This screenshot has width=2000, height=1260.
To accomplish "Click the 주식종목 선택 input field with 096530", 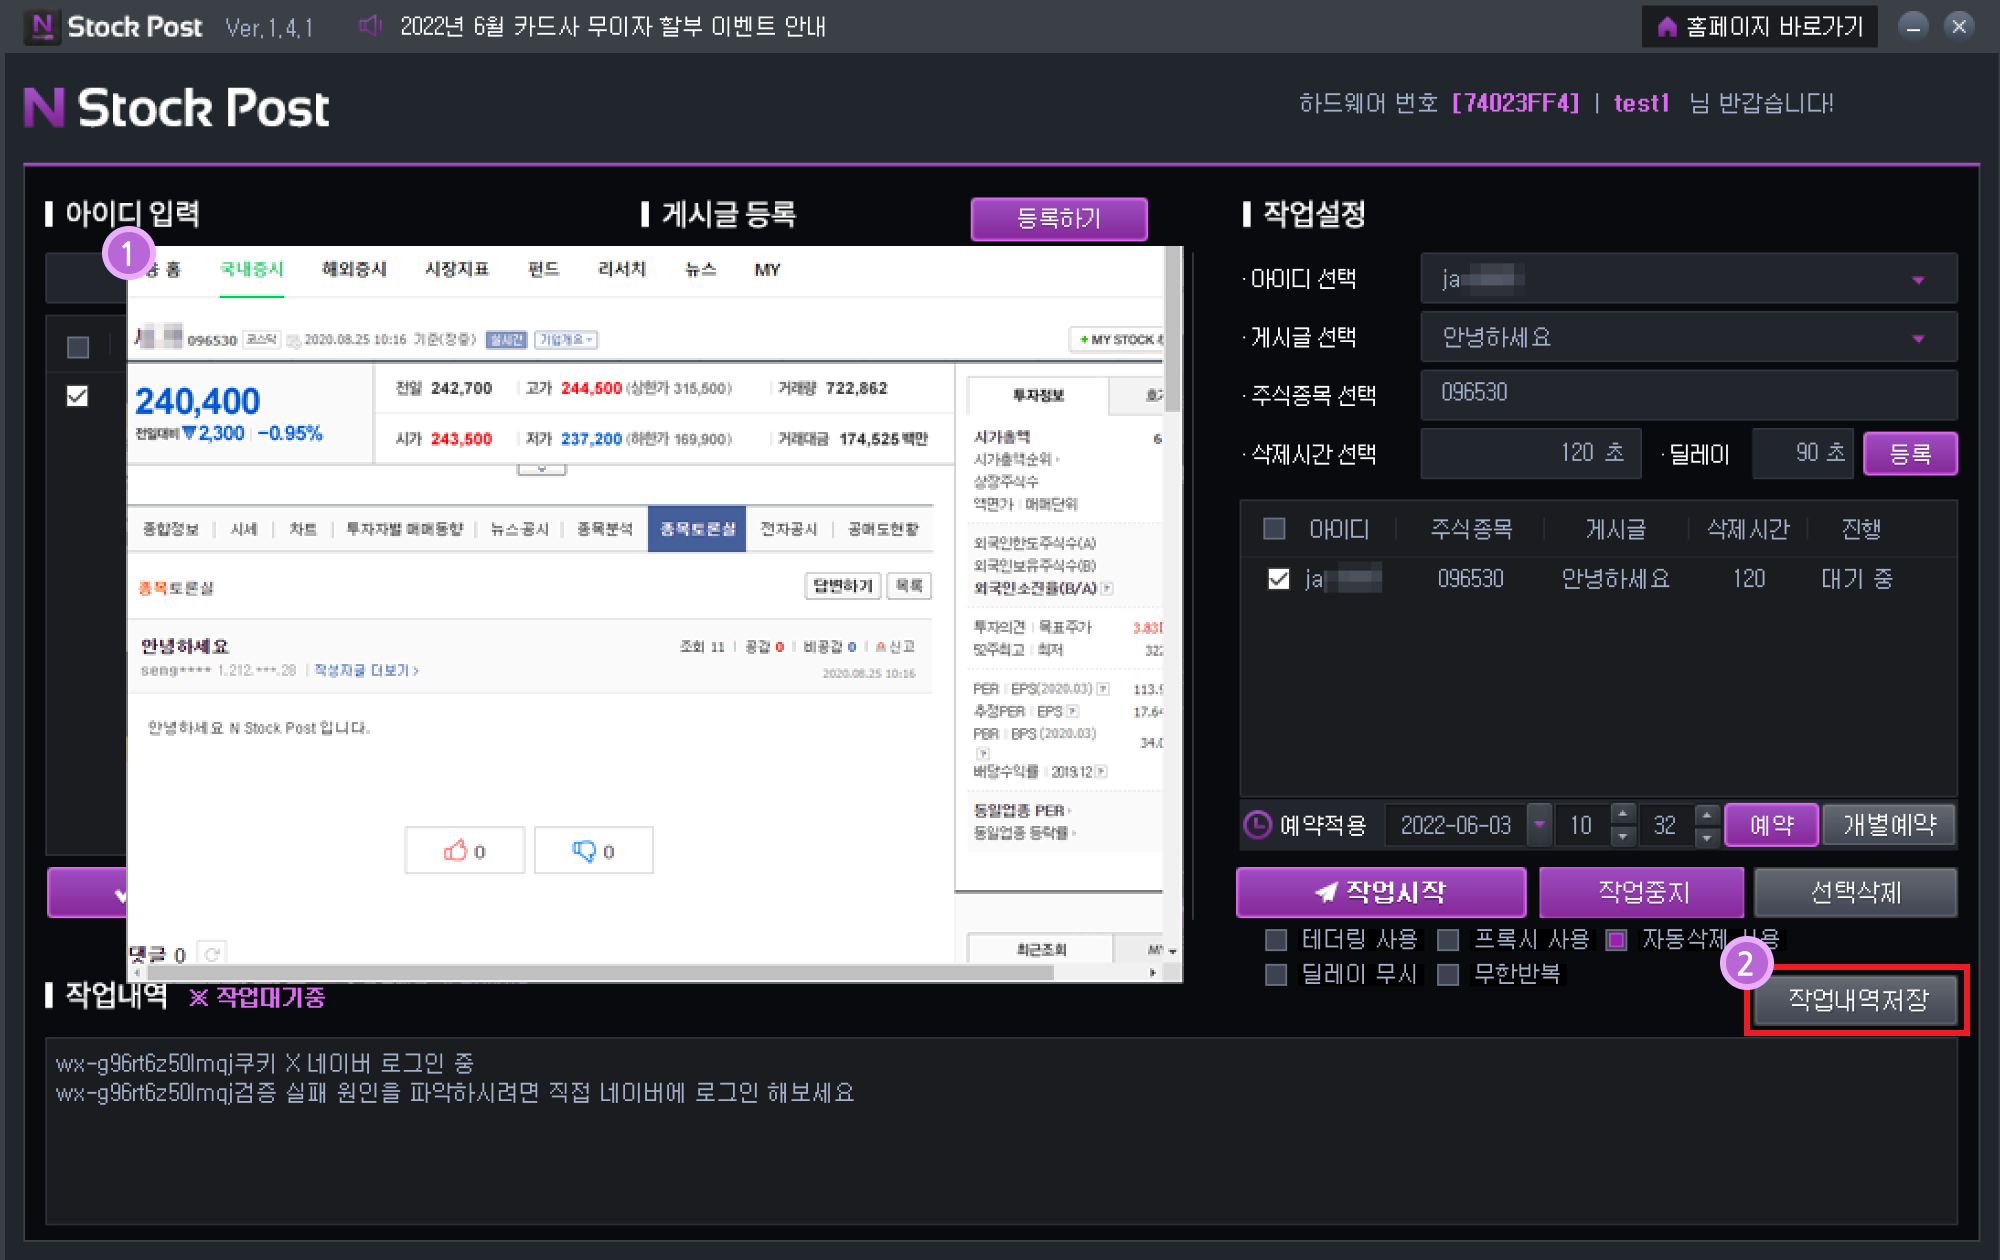I will tap(1689, 394).
